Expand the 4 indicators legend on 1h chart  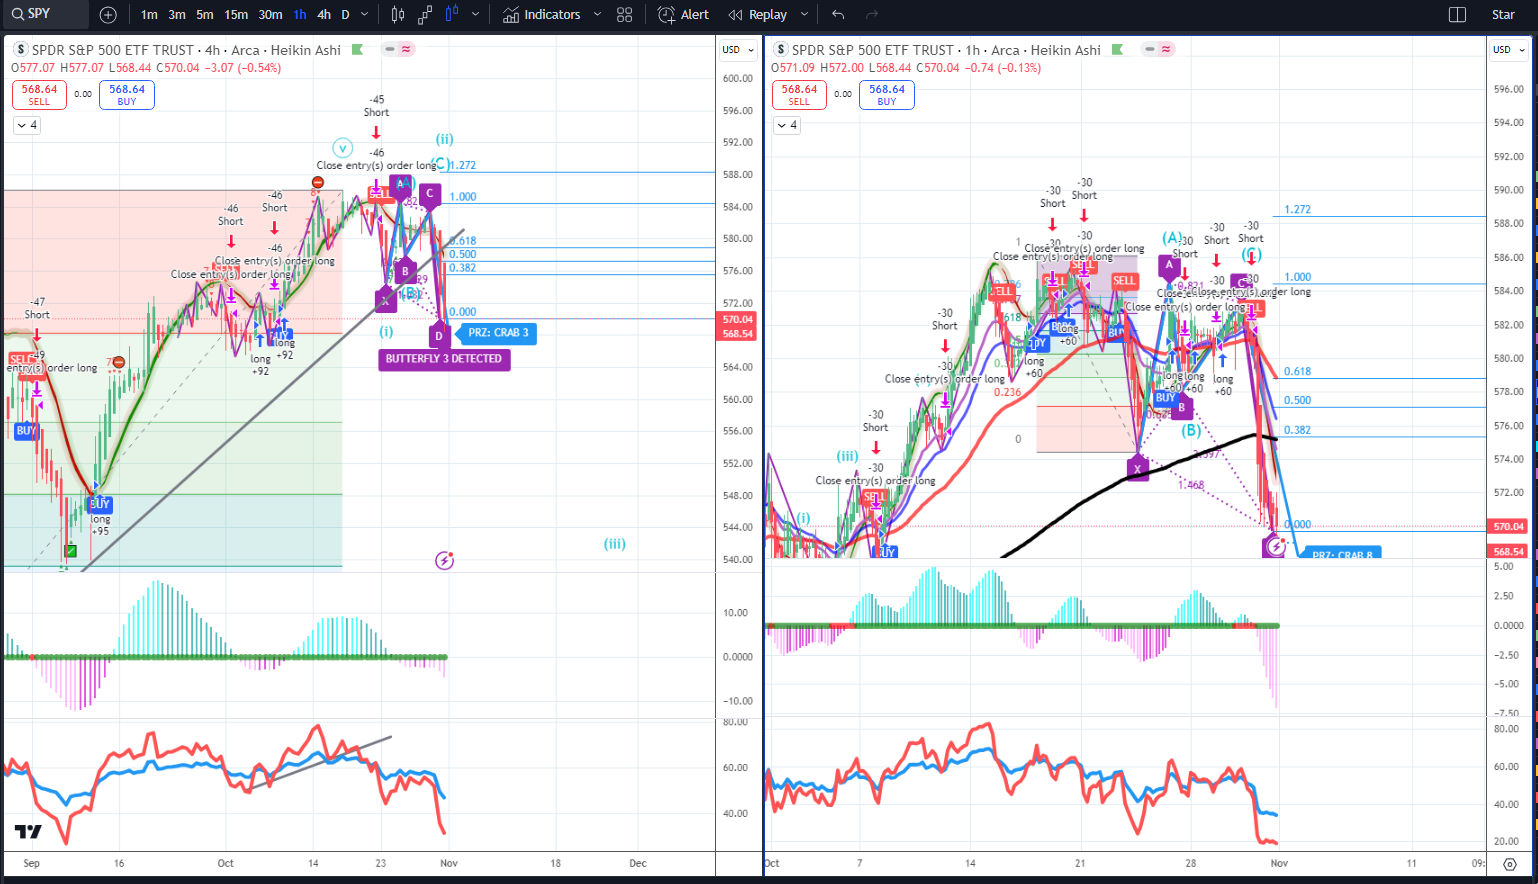(787, 125)
